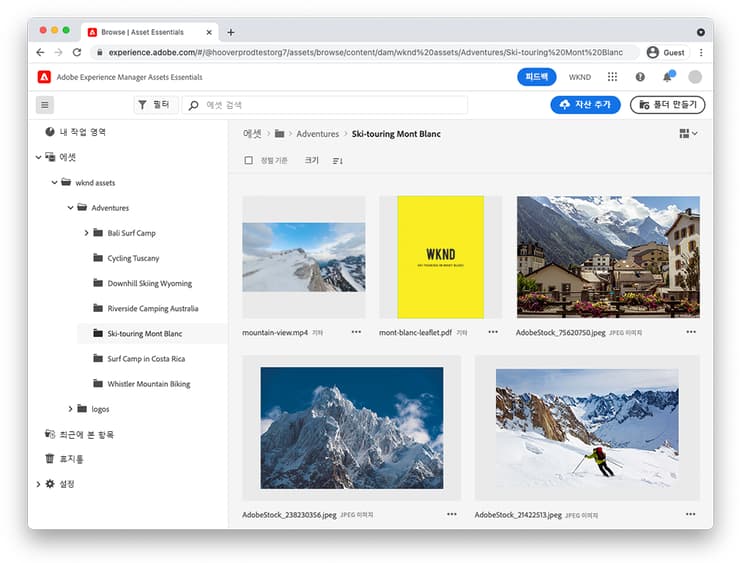Collapse the assets tree node
The image size is (750, 563).
[38, 157]
